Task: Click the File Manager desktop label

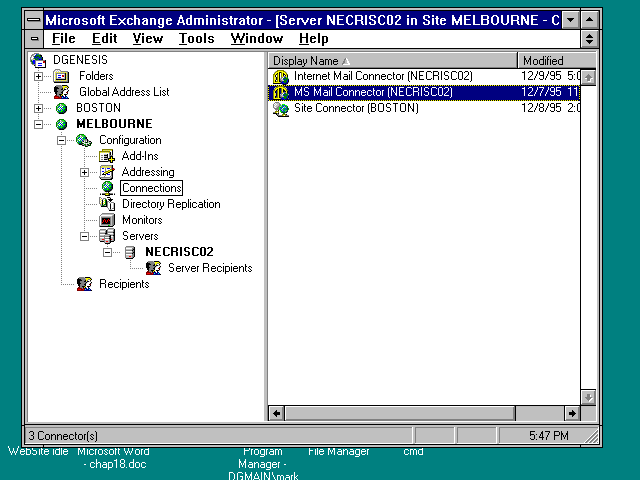Action: coord(338,451)
